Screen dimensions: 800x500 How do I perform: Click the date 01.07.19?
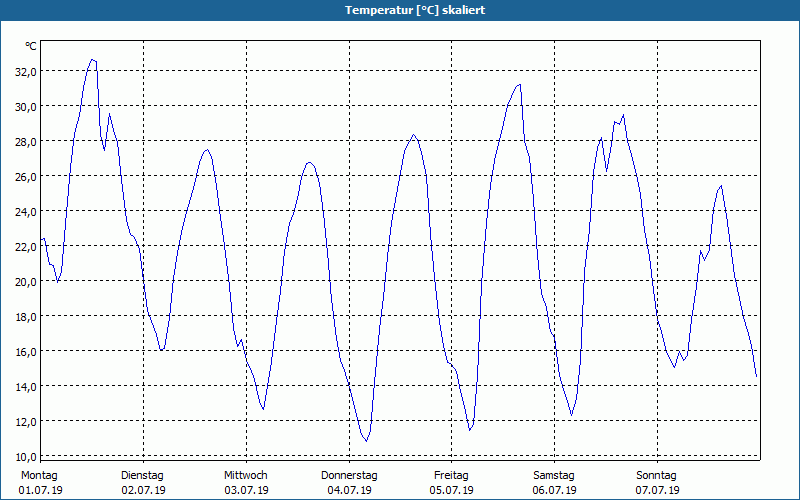point(41,490)
